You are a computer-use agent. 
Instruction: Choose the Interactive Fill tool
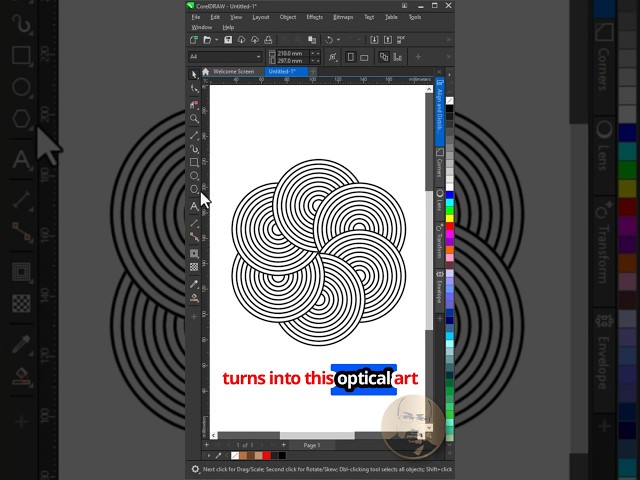click(x=194, y=298)
